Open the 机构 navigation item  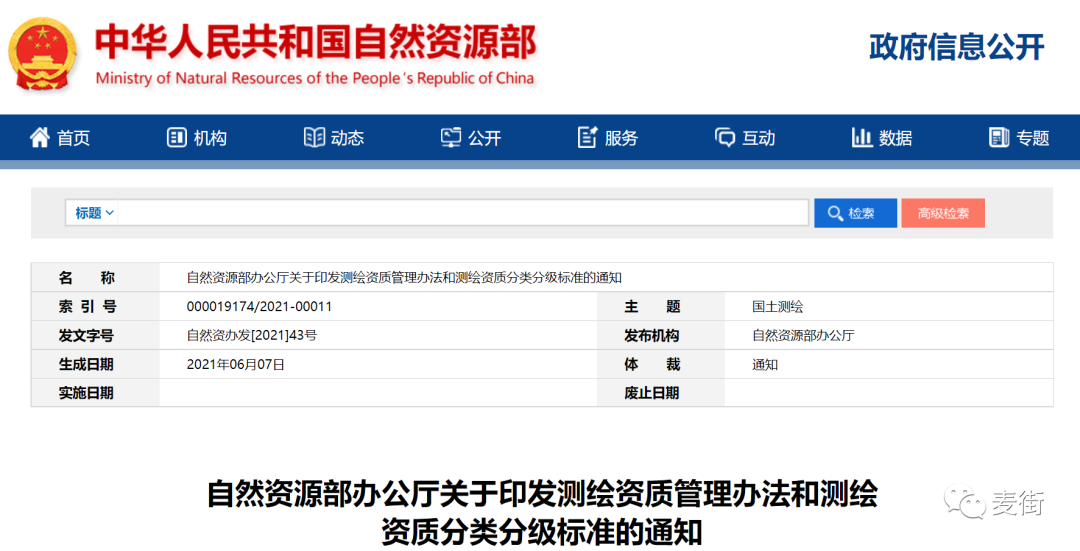pos(197,138)
